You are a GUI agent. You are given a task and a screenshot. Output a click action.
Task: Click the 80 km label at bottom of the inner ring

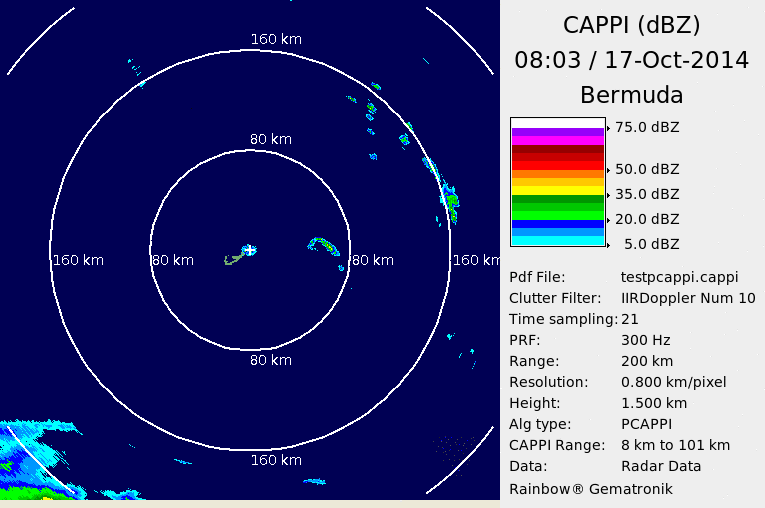tap(270, 360)
